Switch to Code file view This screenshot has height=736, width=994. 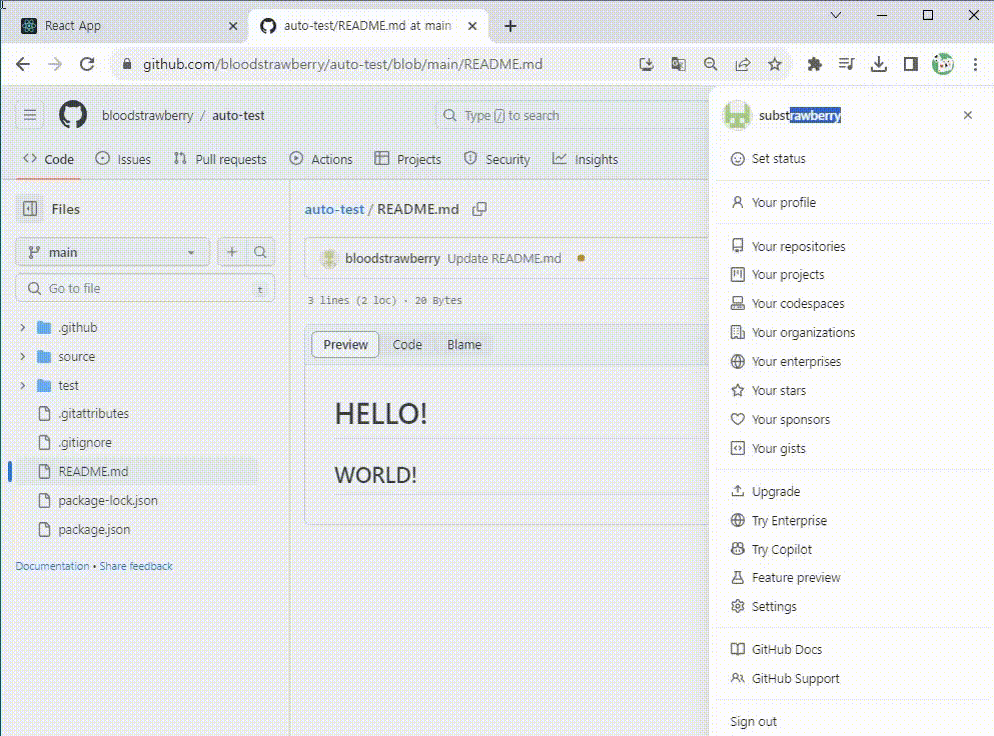(x=407, y=344)
